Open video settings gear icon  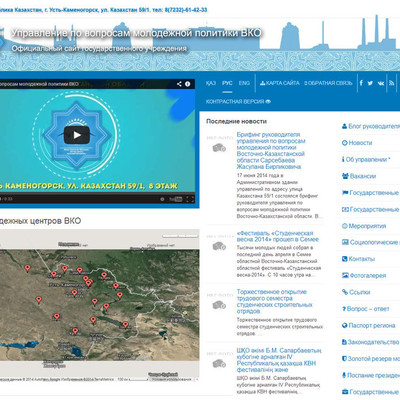tap(162, 199)
